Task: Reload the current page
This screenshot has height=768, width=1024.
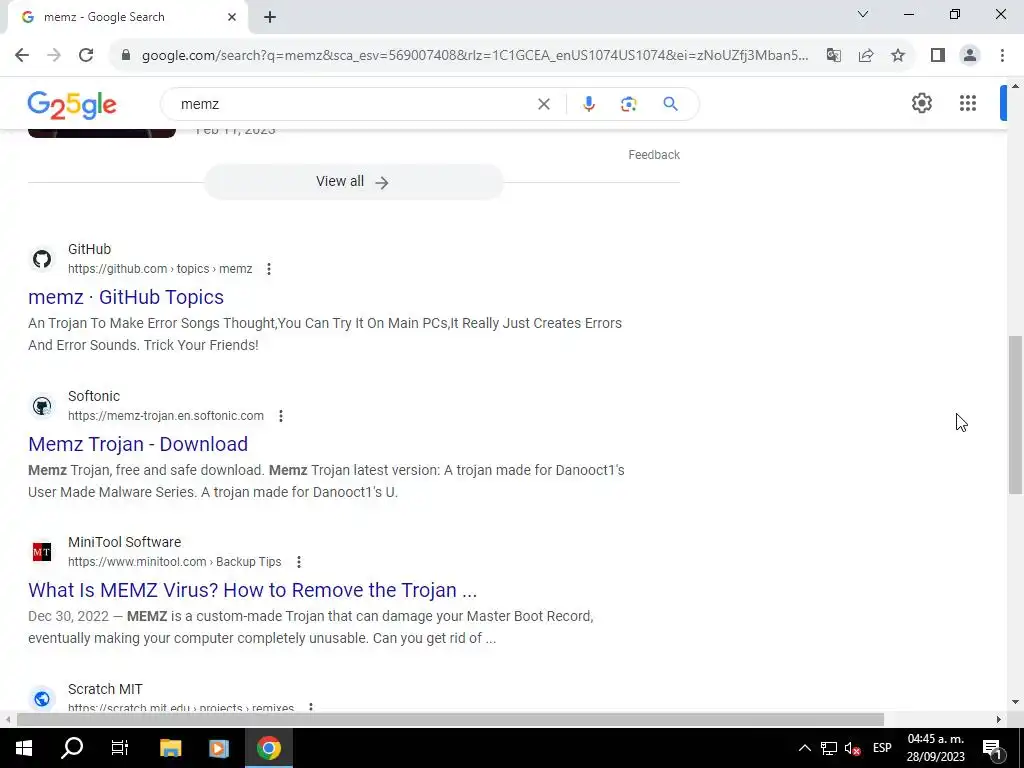Action: [86, 55]
